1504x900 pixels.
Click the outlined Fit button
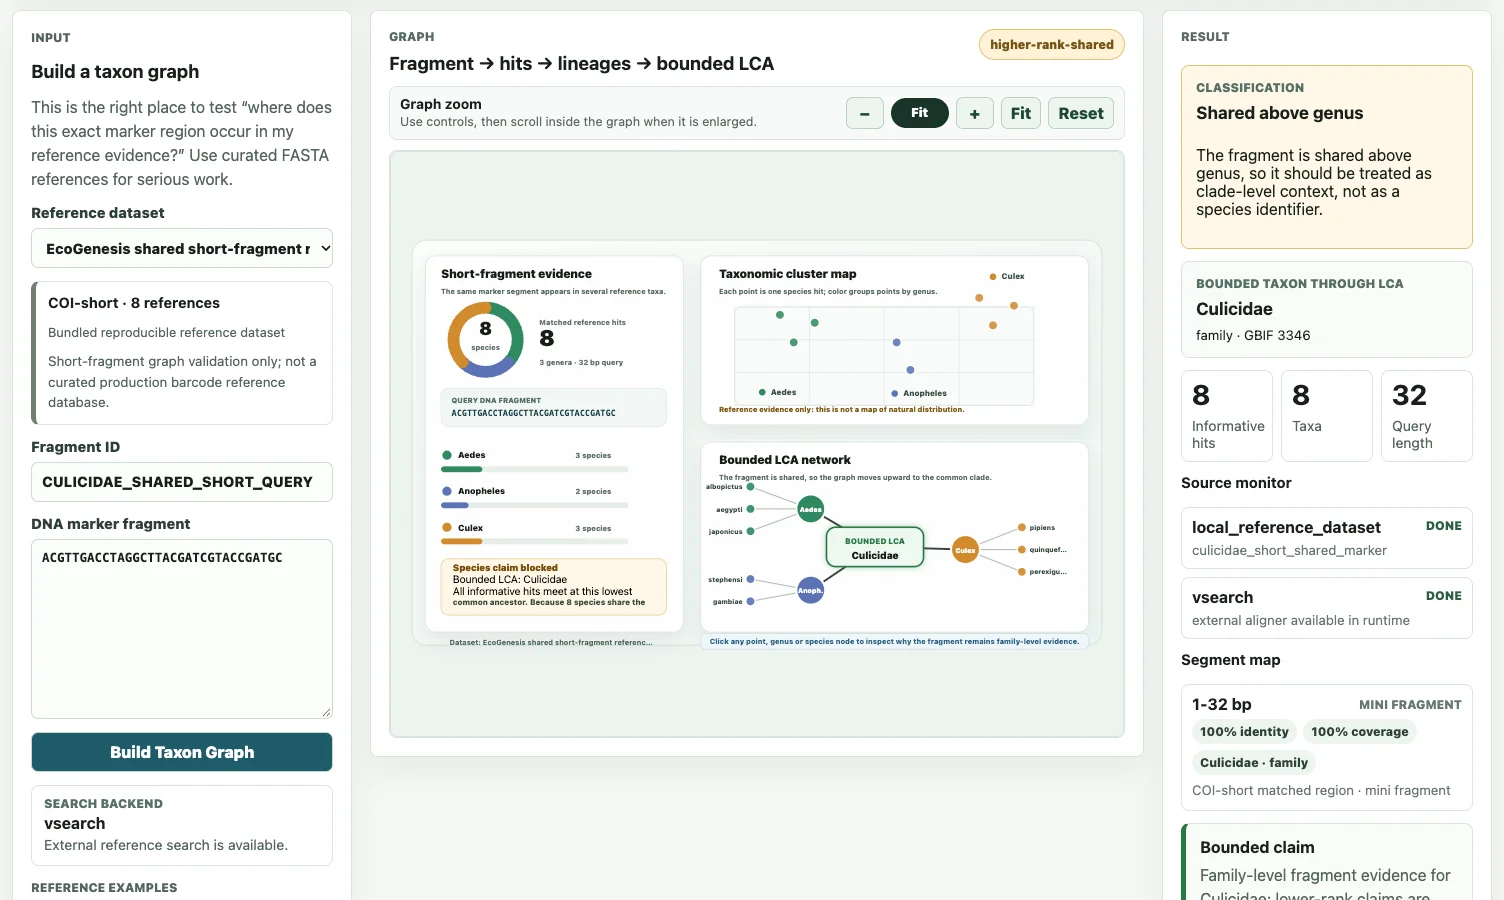pos(1021,113)
